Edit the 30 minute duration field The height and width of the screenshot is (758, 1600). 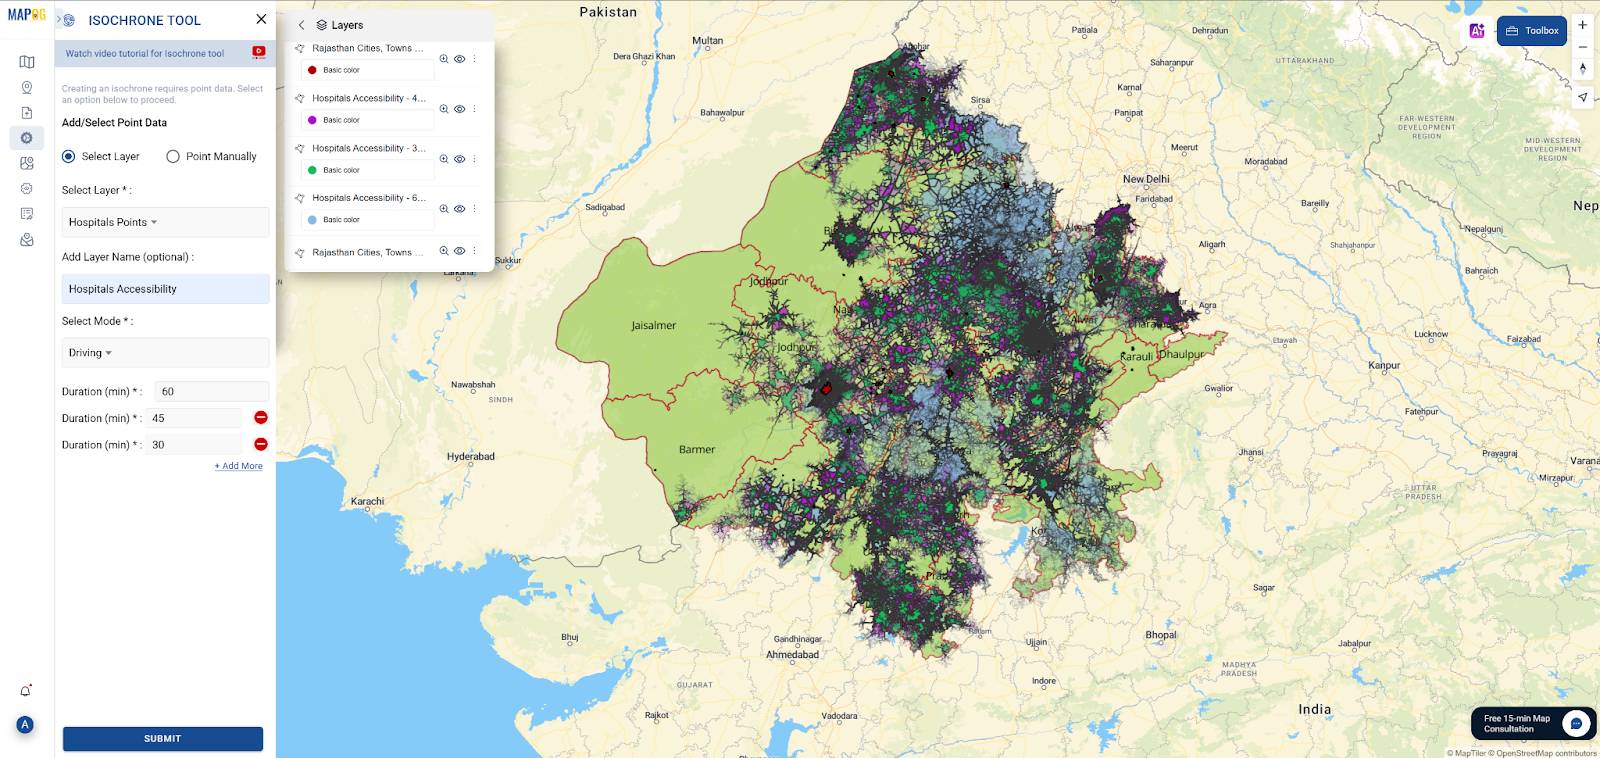[x=194, y=445]
